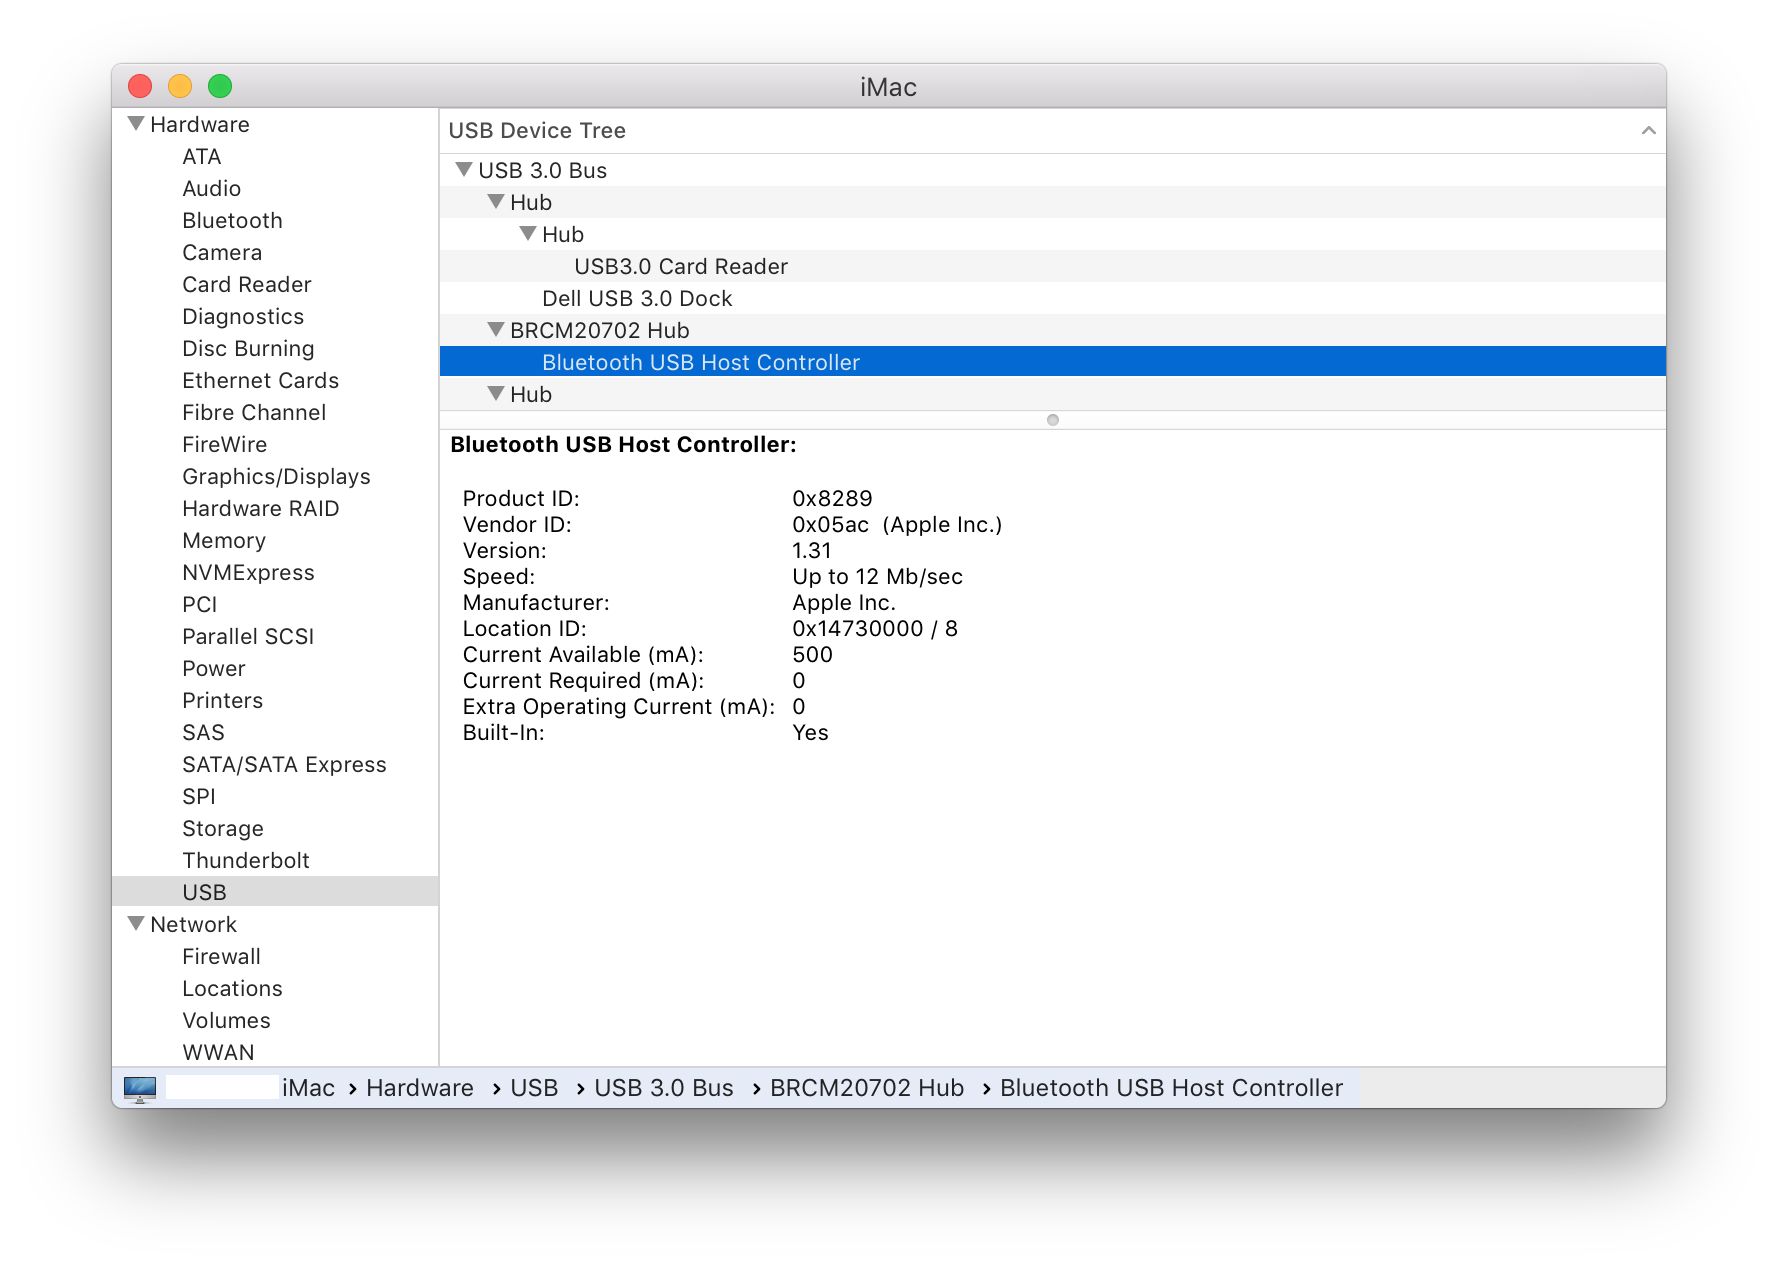This screenshot has width=1778, height=1268.
Task: Click the USB Device Tree column header
Action: (x=1053, y=131)
